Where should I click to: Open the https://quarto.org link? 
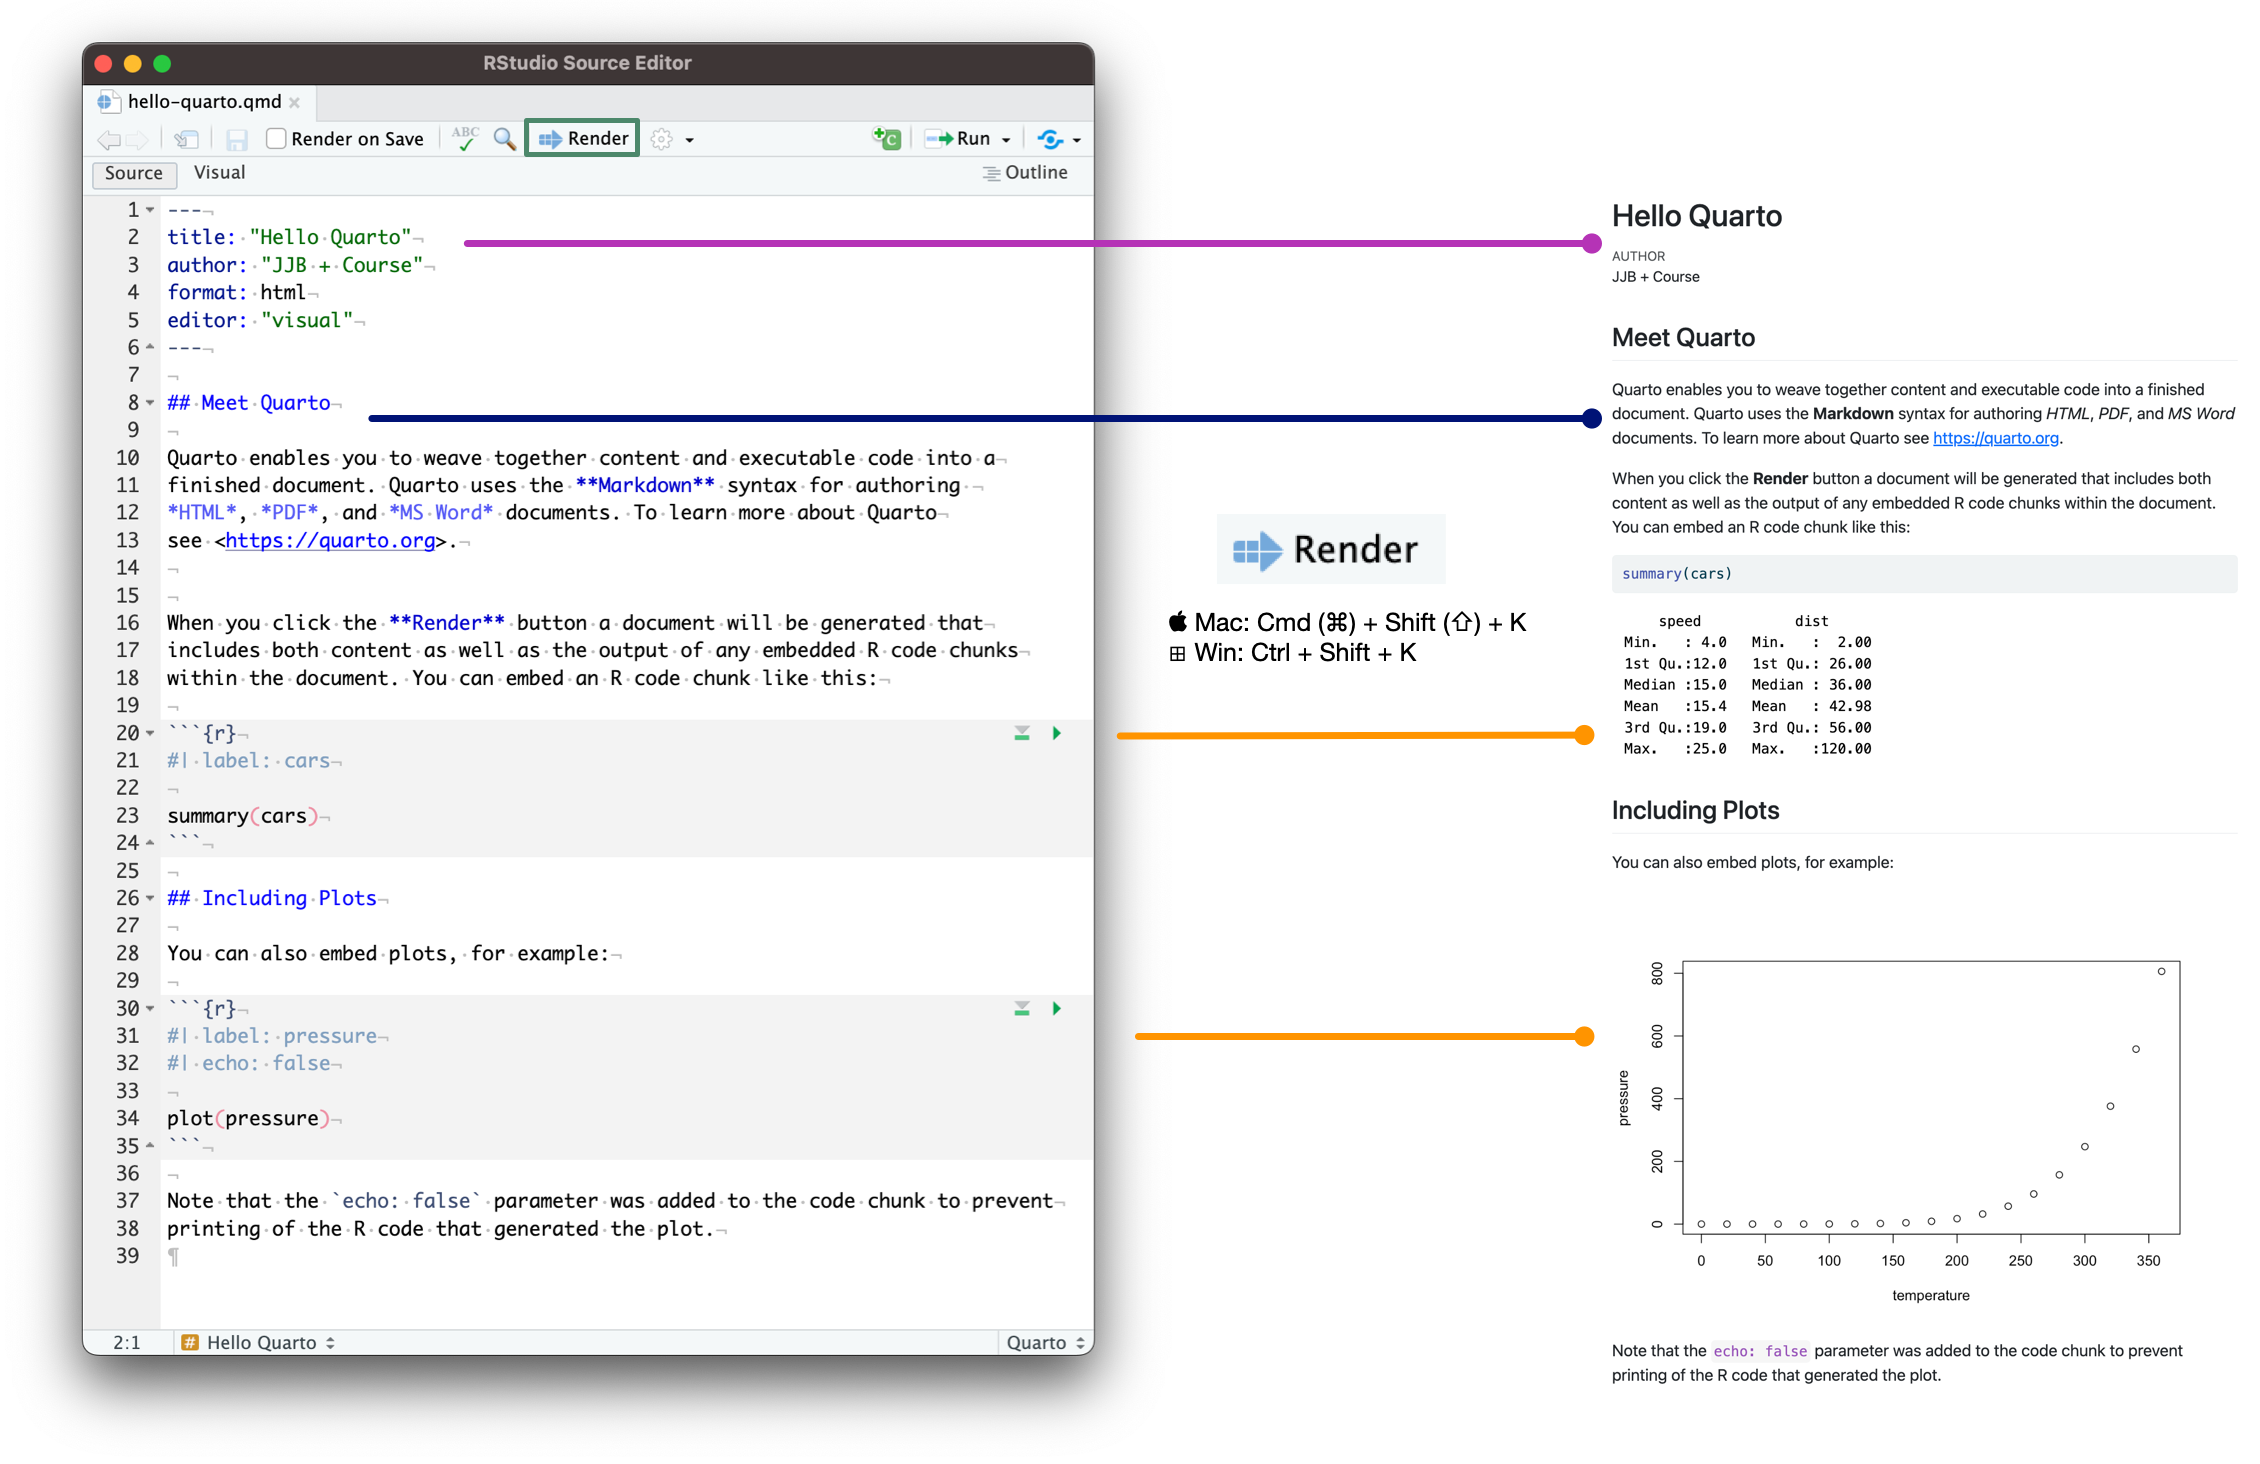330,540
